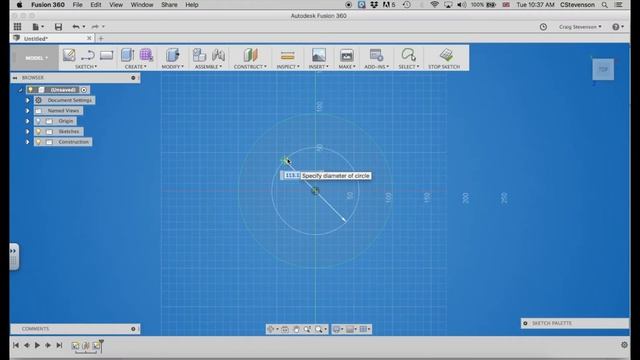Open timeline settings gear icon
The width and height of the screenshot is (640, 360).
point(624,345)
